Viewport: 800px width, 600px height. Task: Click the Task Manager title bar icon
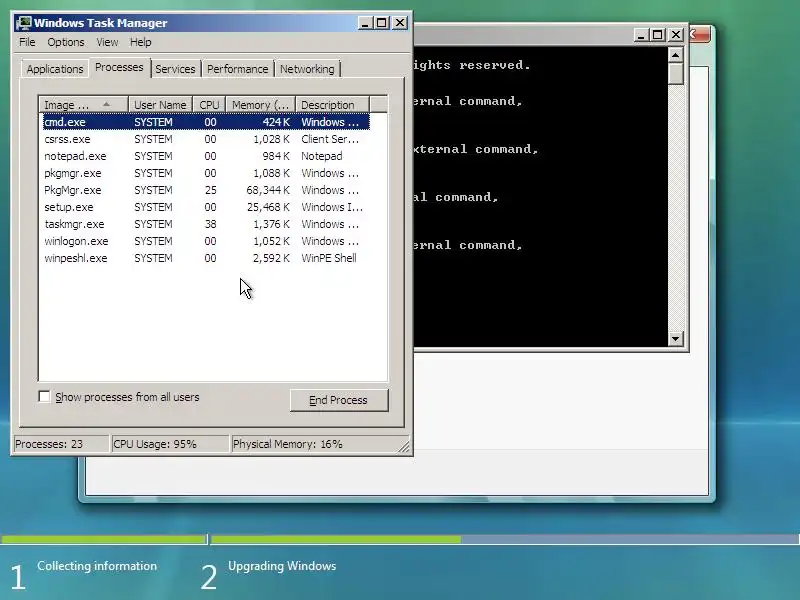coord(23,23)
